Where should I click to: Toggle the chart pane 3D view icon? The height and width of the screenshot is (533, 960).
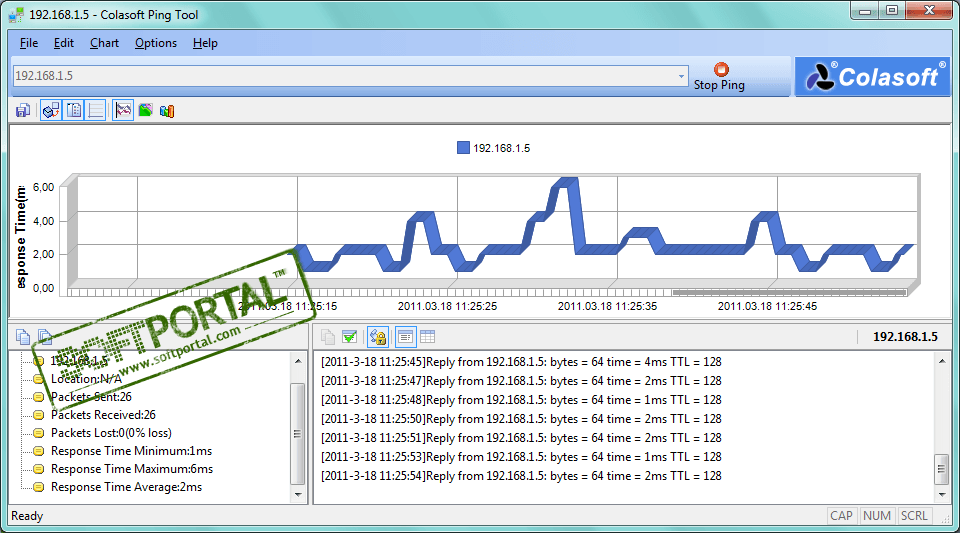click(51, 111)
